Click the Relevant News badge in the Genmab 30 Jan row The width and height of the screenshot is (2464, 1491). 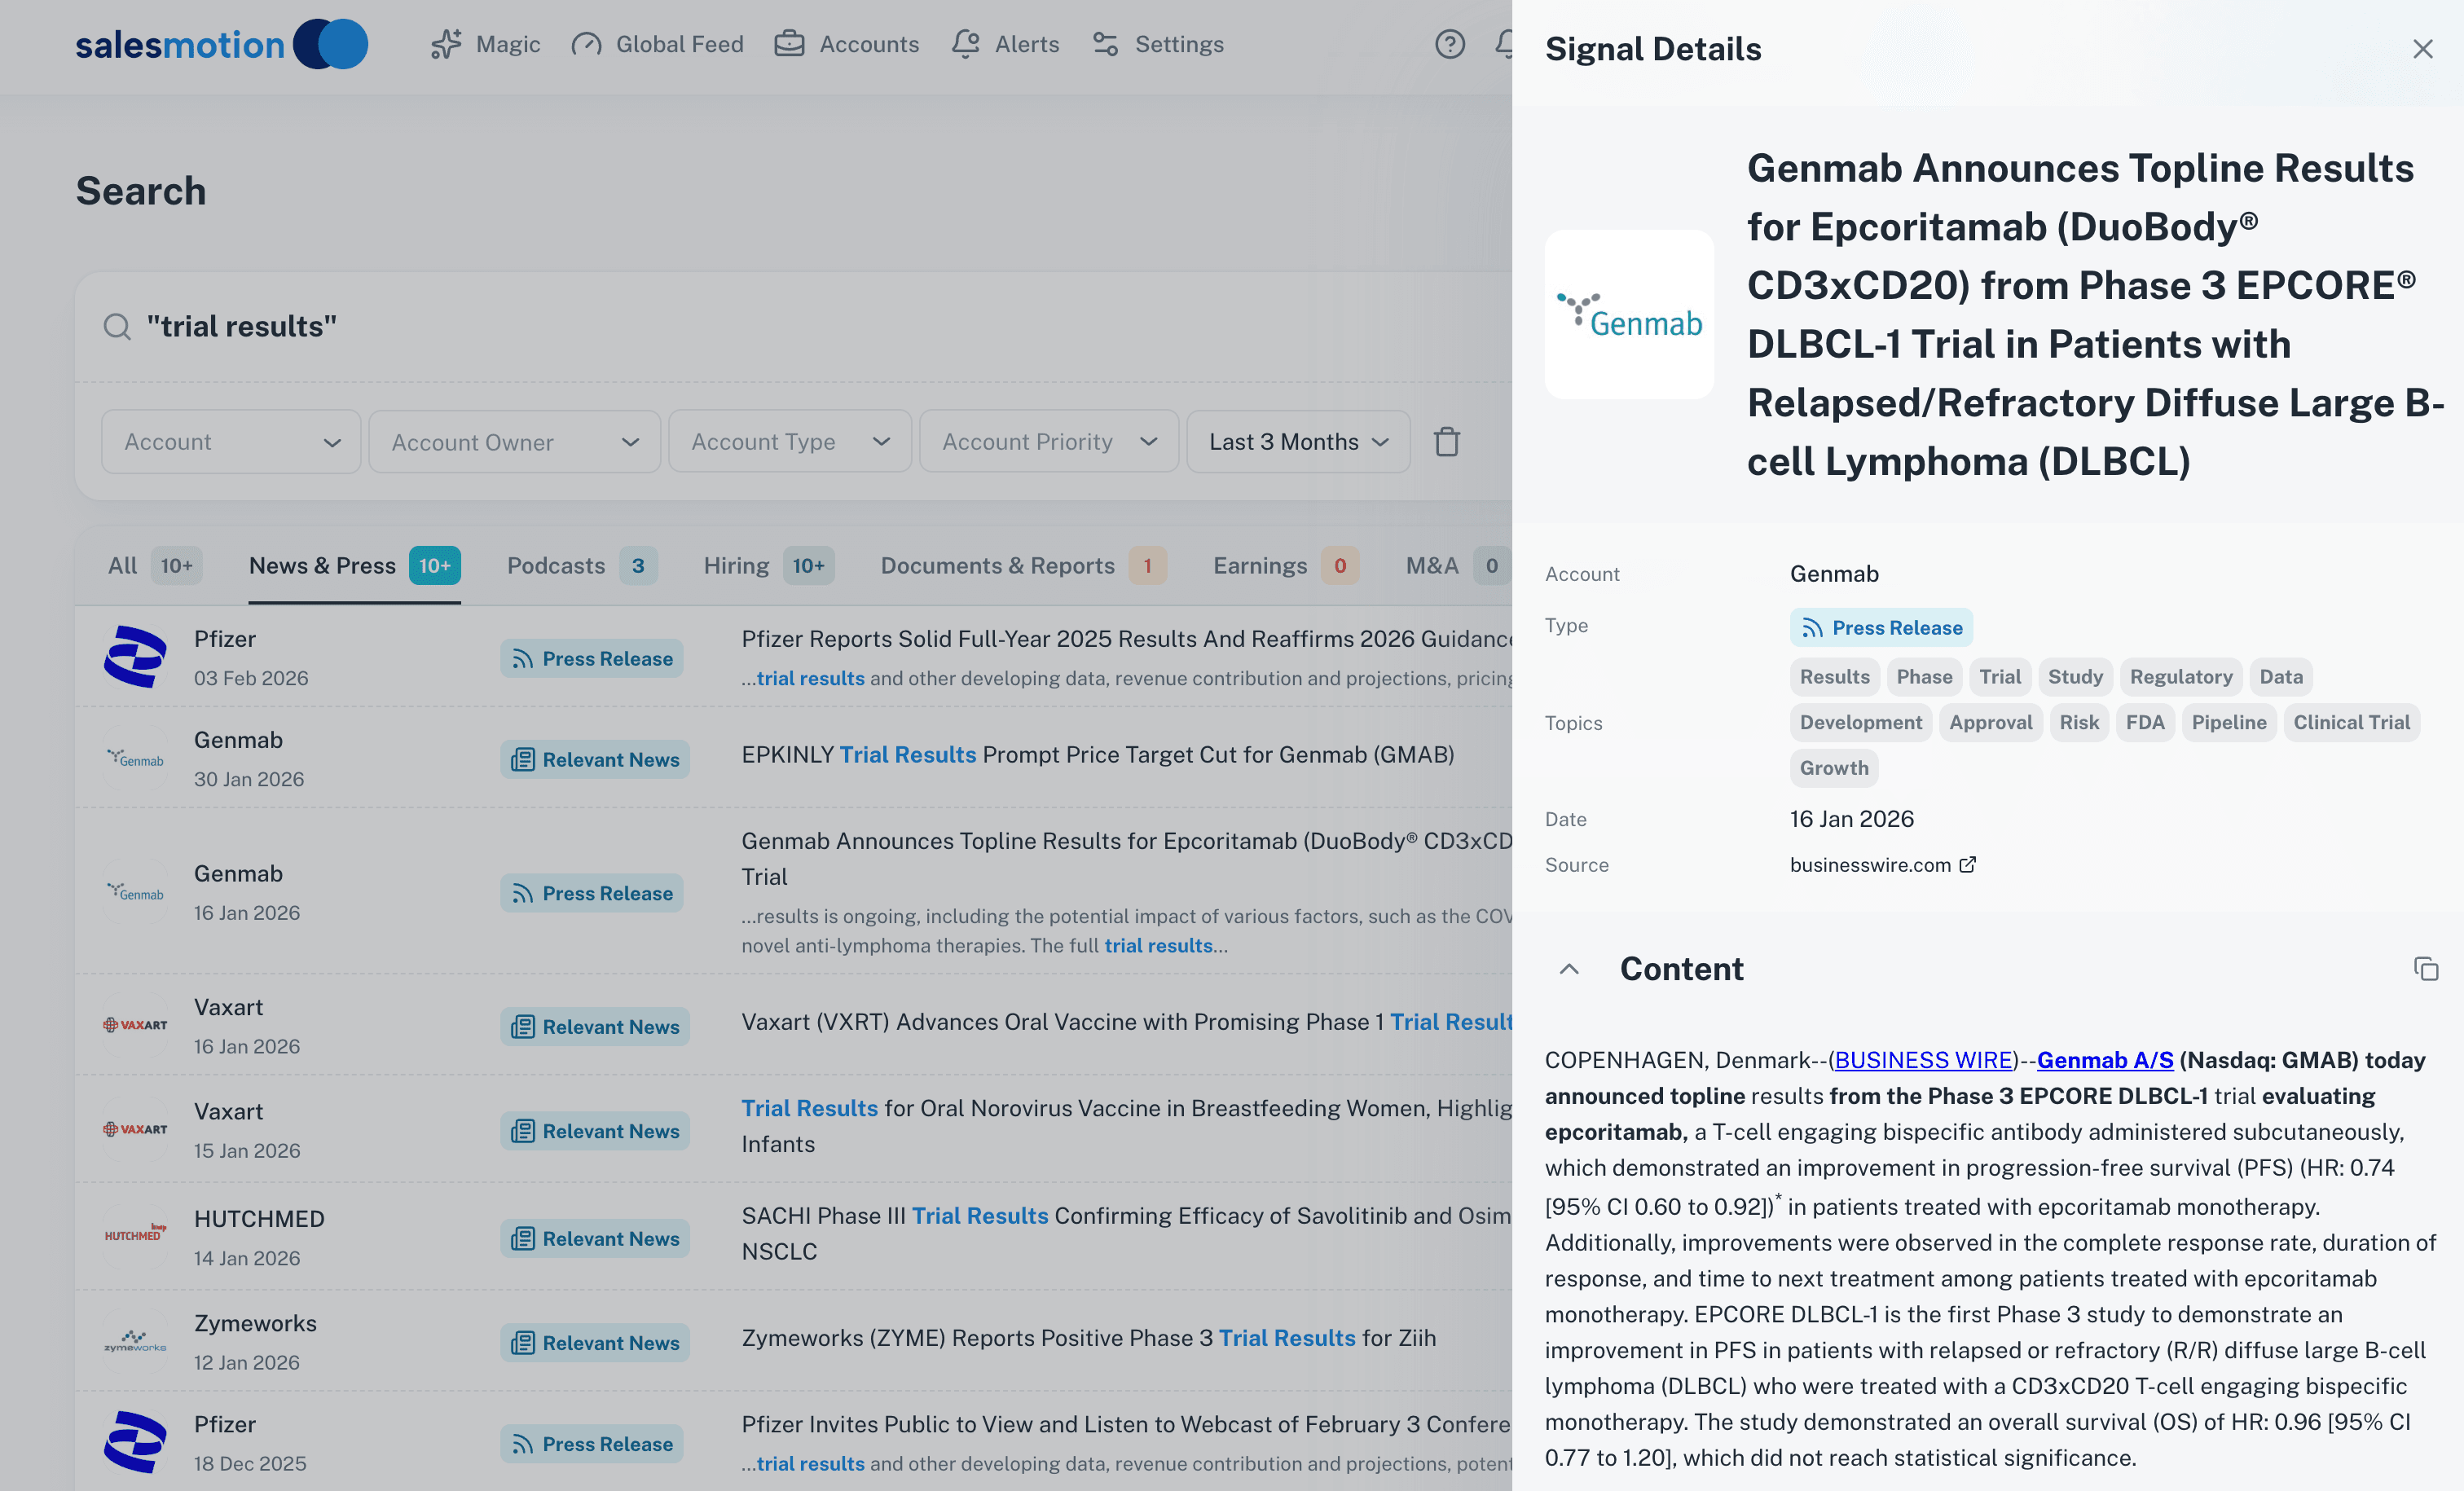point(595,759)
